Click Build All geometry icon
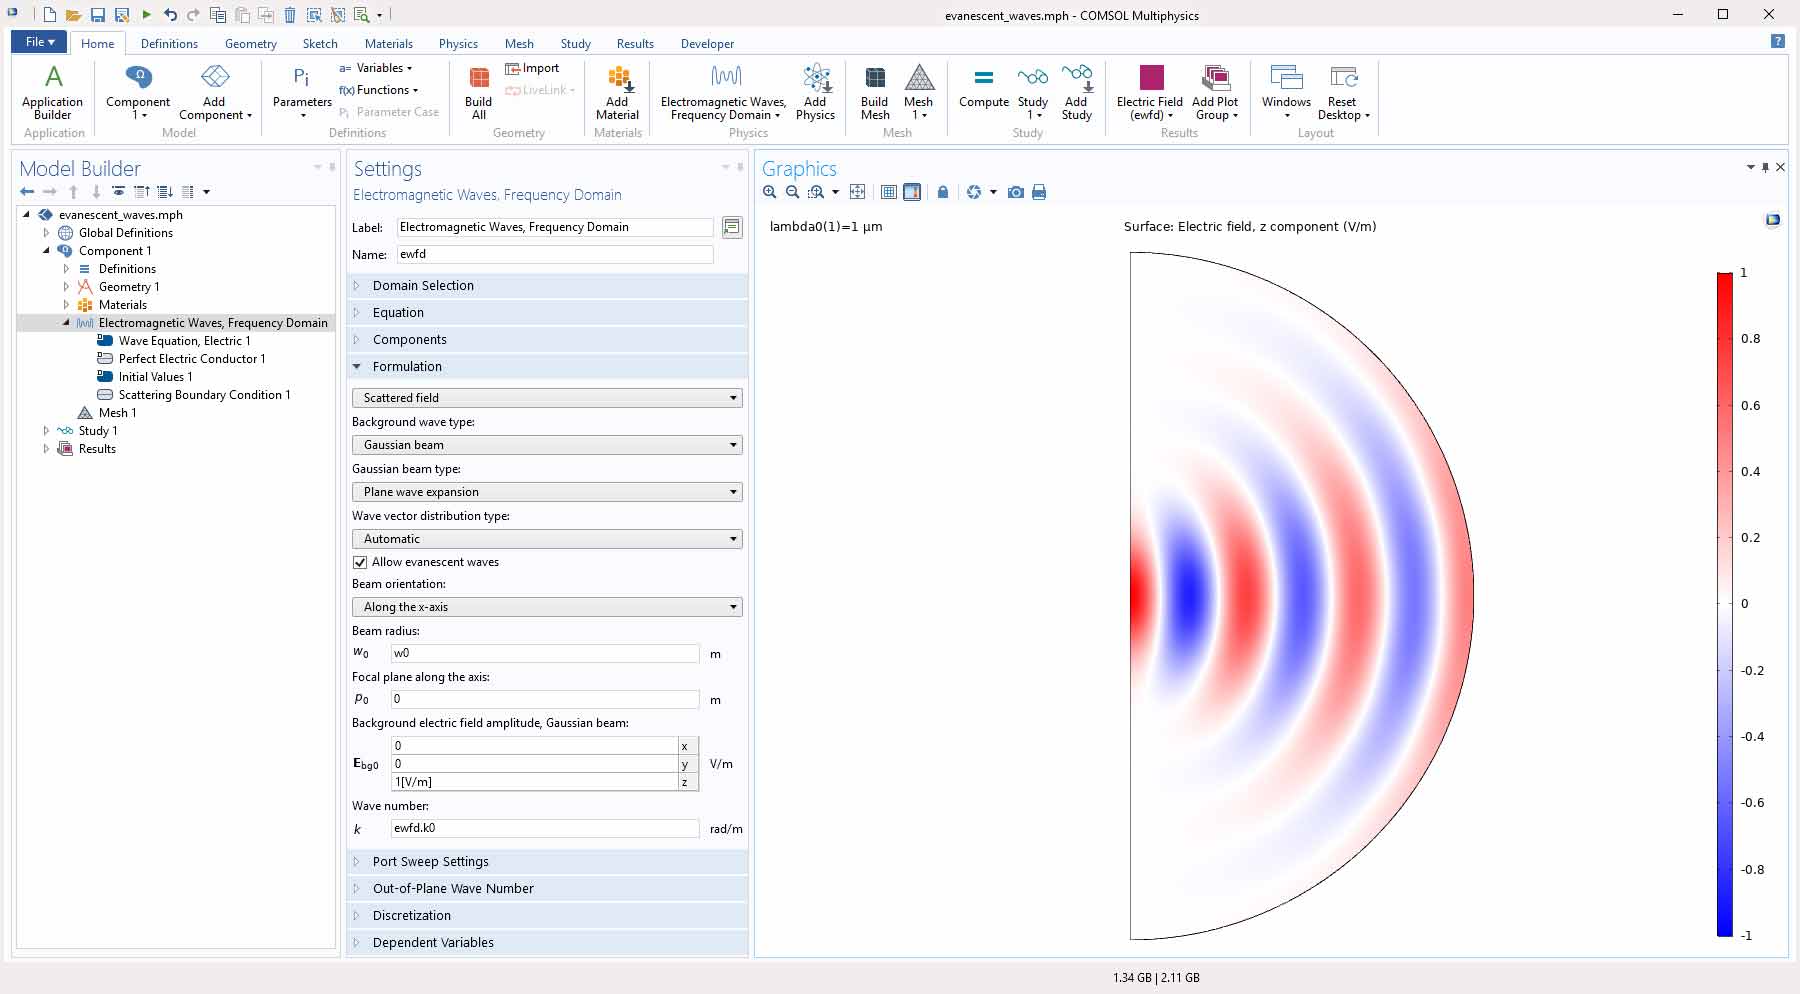Image resolution: width=1800 pixels, height=994 pixels. pos(478,92)
